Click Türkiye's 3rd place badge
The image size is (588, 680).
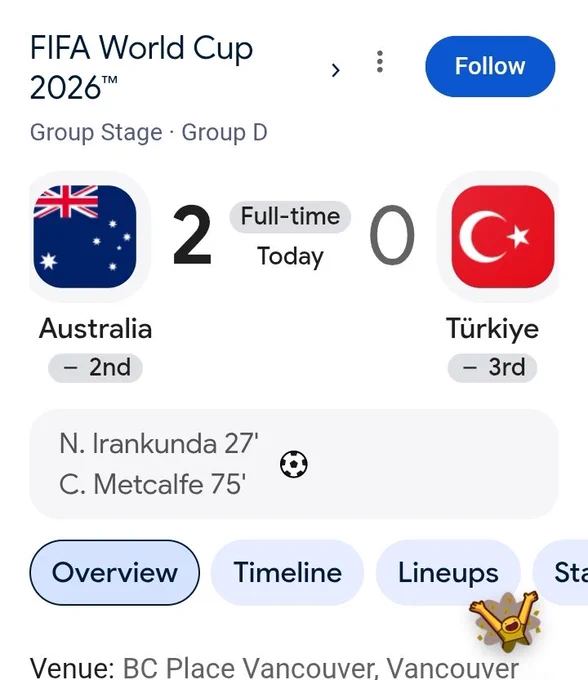[492, 368]
